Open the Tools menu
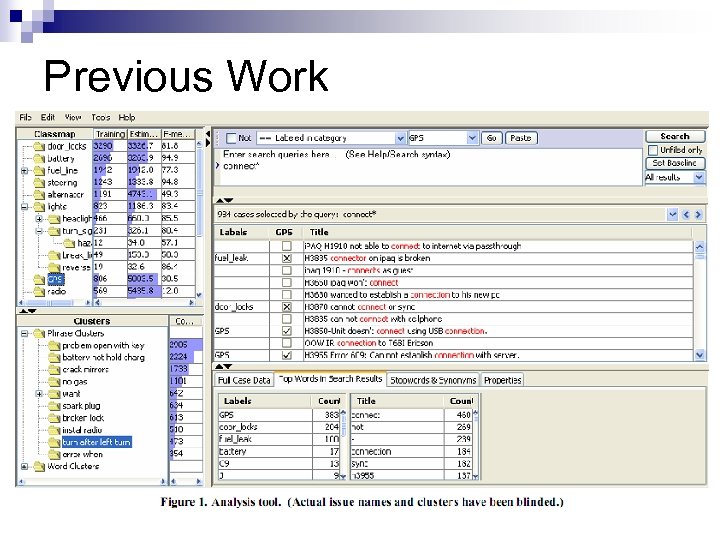The image size is (720, 540). [x=101, y=118]
